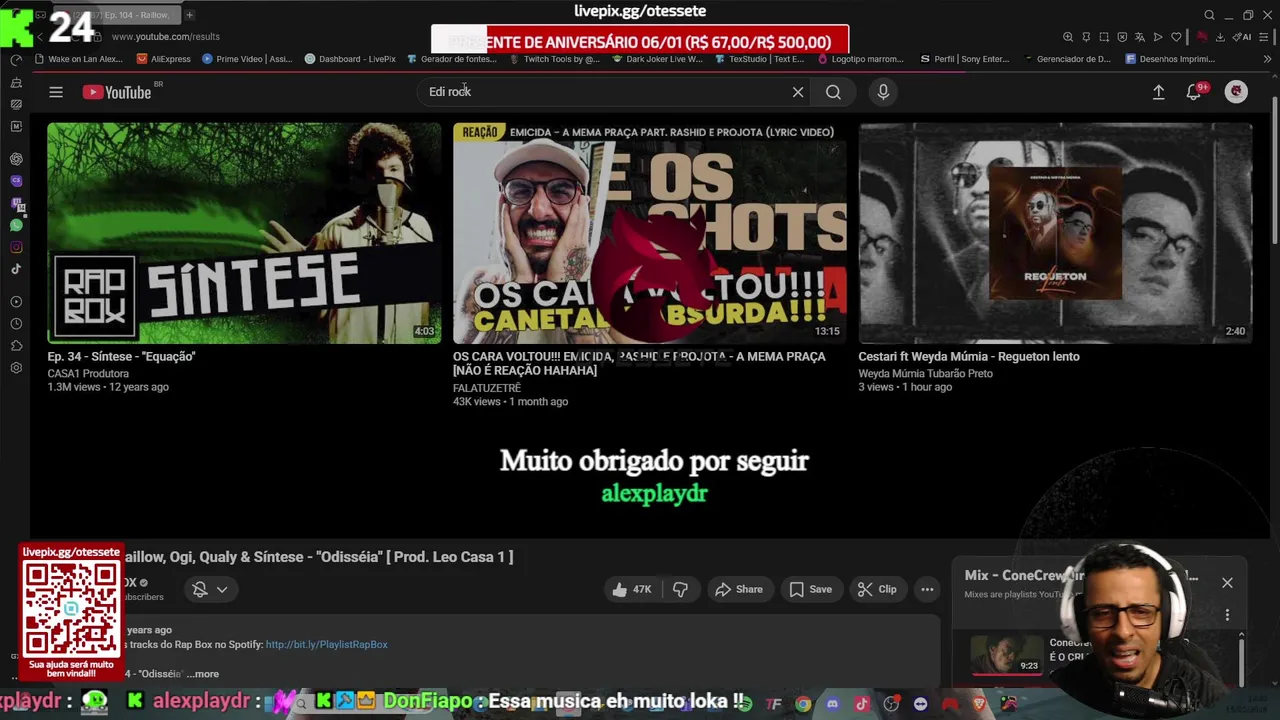Screen dimensions: 1280x720
Task: Open a new browser tab
Action: 189,15
